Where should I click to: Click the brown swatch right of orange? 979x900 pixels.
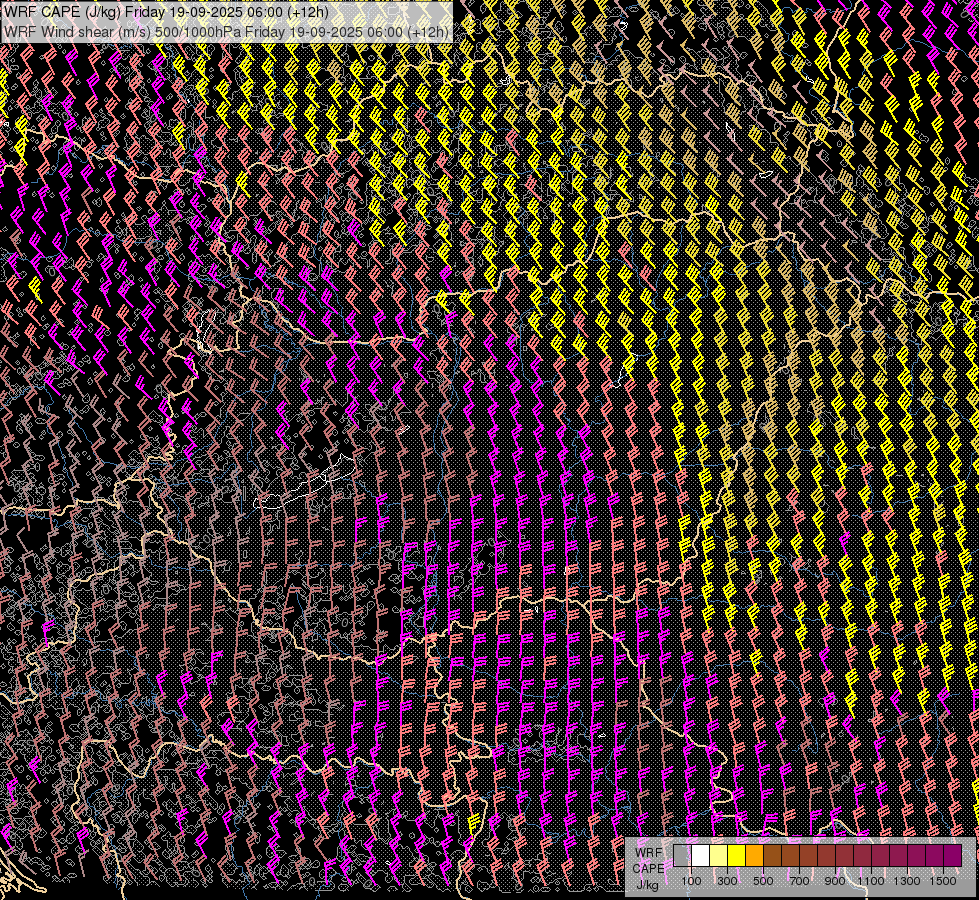772,856
